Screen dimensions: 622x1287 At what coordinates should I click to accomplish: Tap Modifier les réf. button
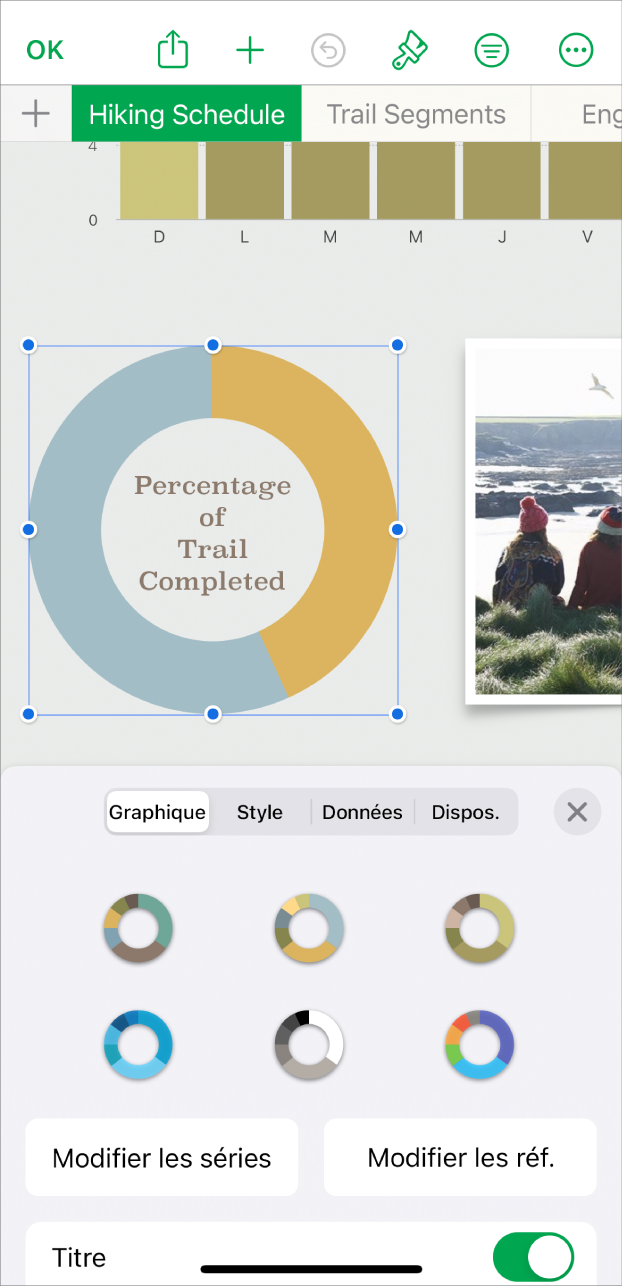pos(460,1158)
